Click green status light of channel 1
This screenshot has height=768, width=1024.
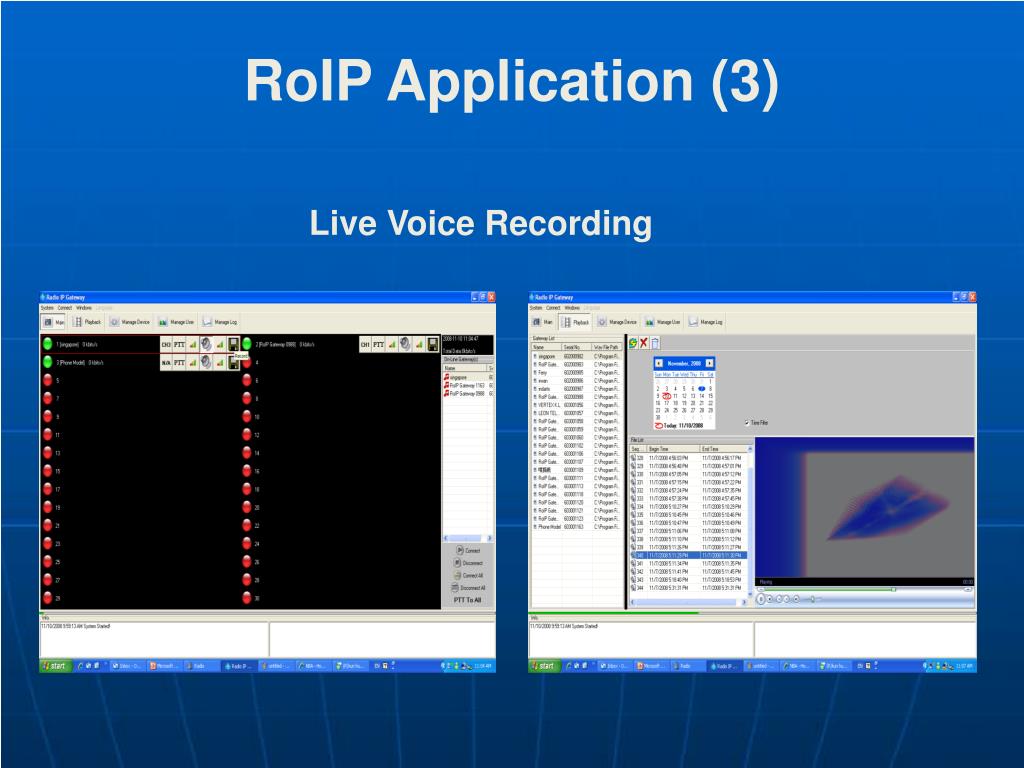[x=48, y=344]
